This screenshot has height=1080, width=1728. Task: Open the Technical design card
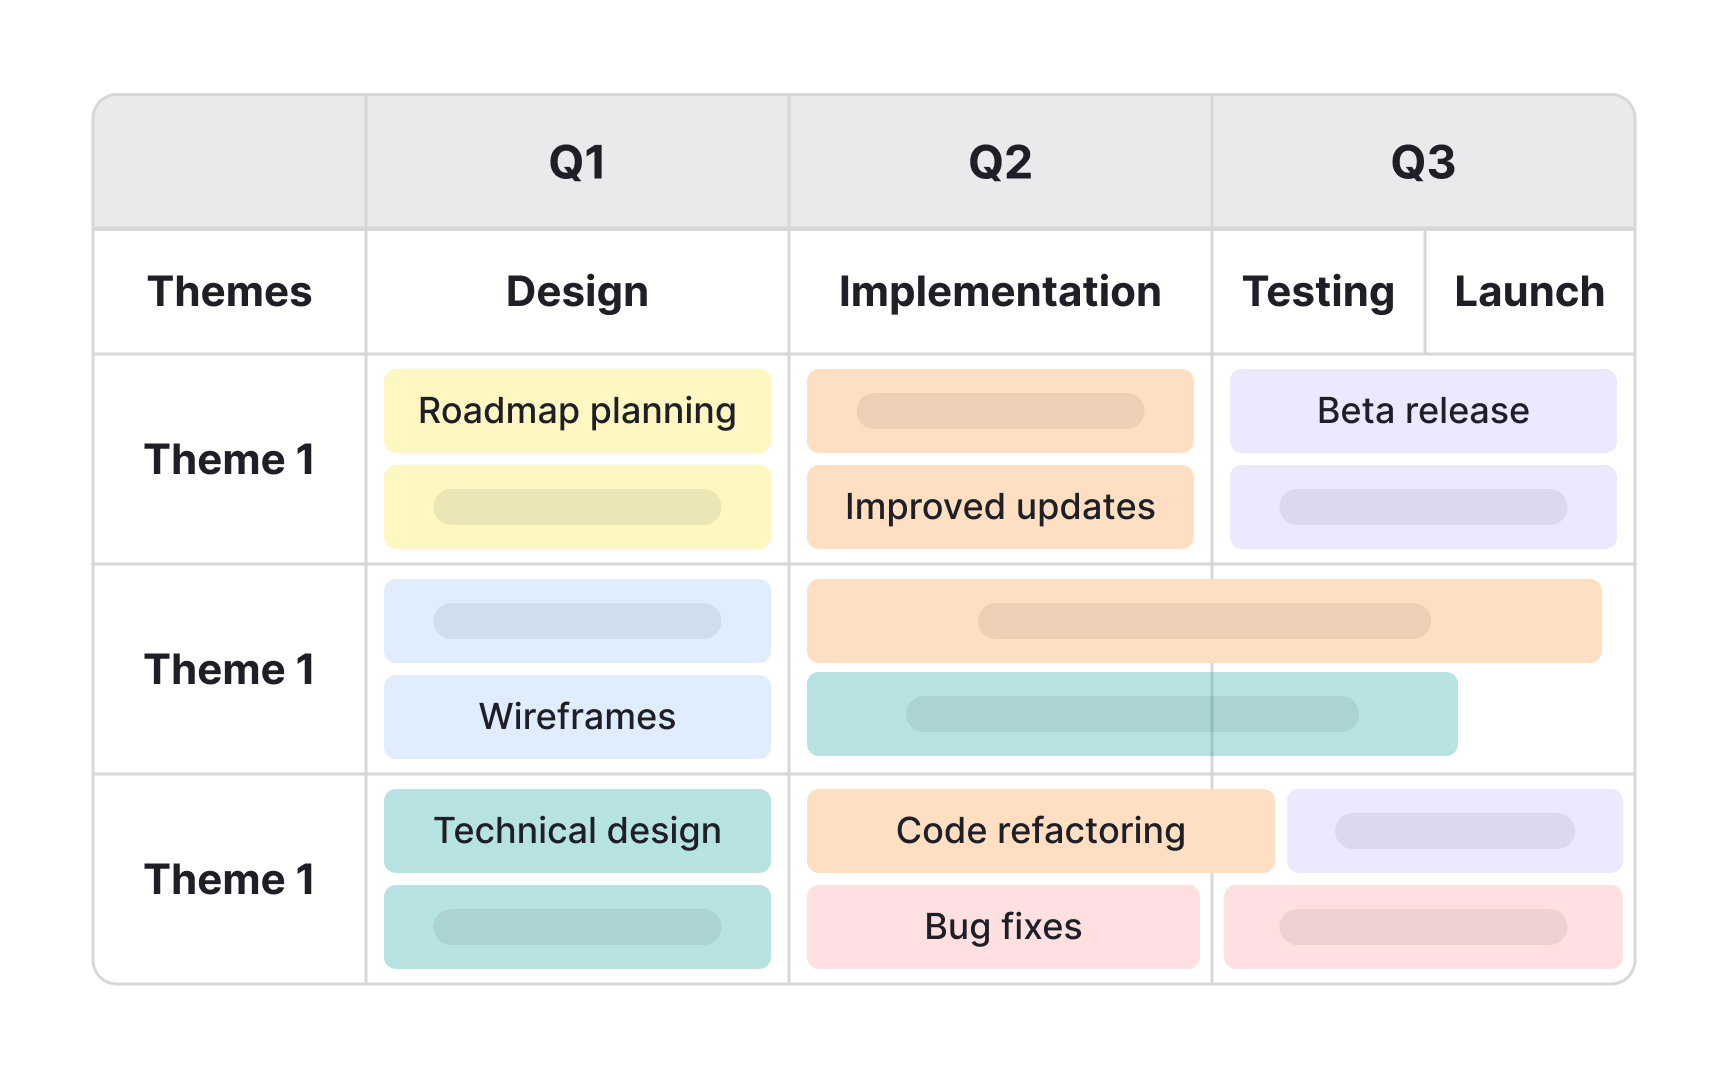577,831
